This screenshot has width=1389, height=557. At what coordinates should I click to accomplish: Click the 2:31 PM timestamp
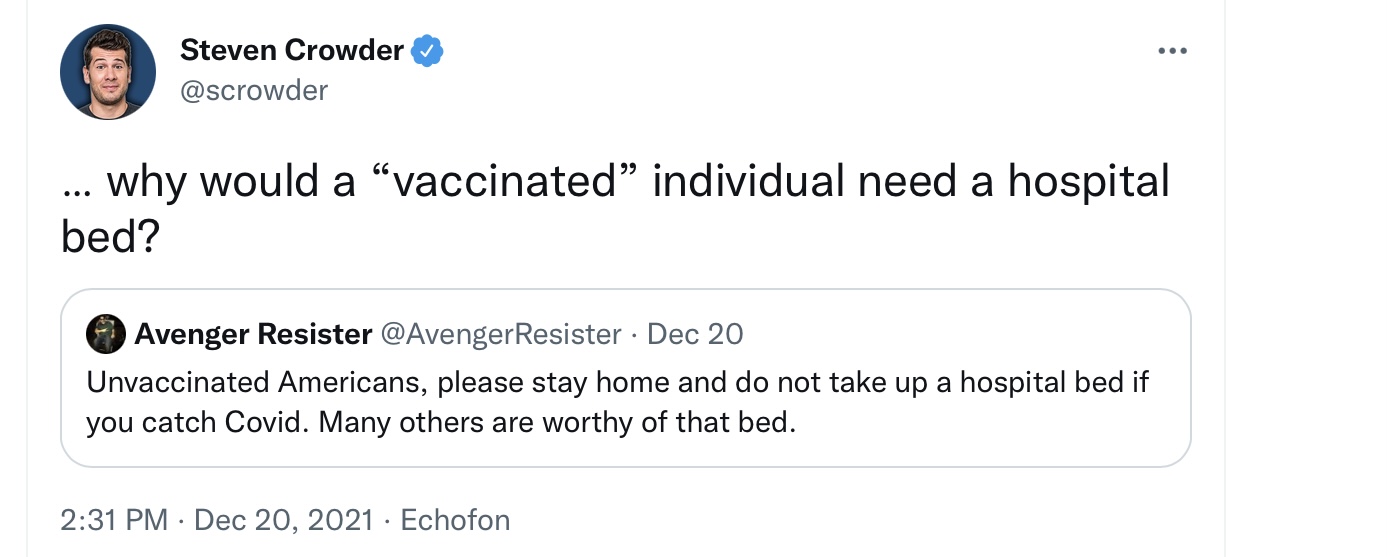pos(113,520)
